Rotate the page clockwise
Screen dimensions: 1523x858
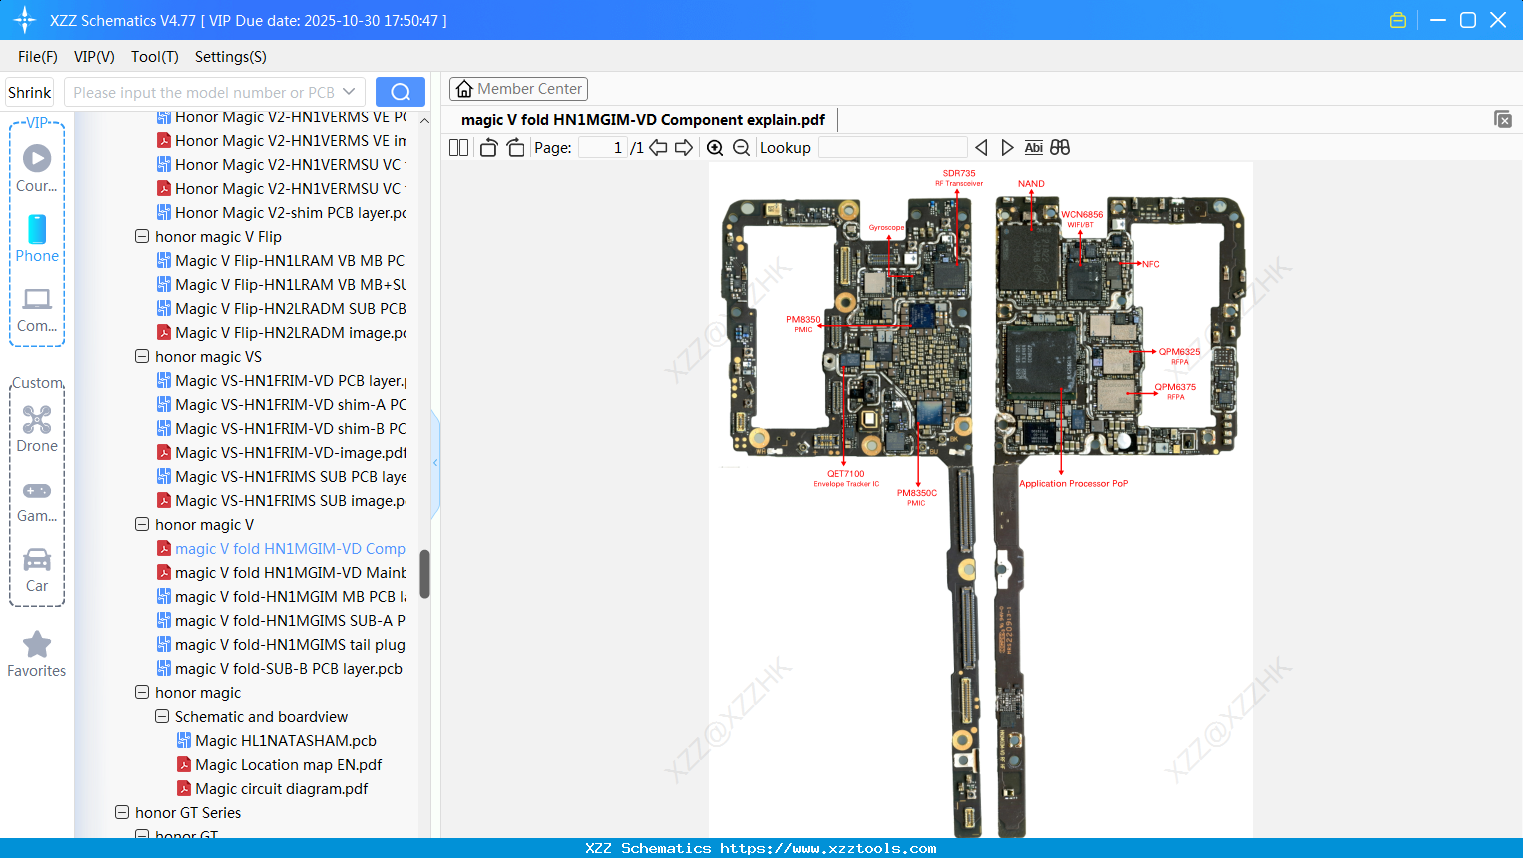(x=515, y=148)
